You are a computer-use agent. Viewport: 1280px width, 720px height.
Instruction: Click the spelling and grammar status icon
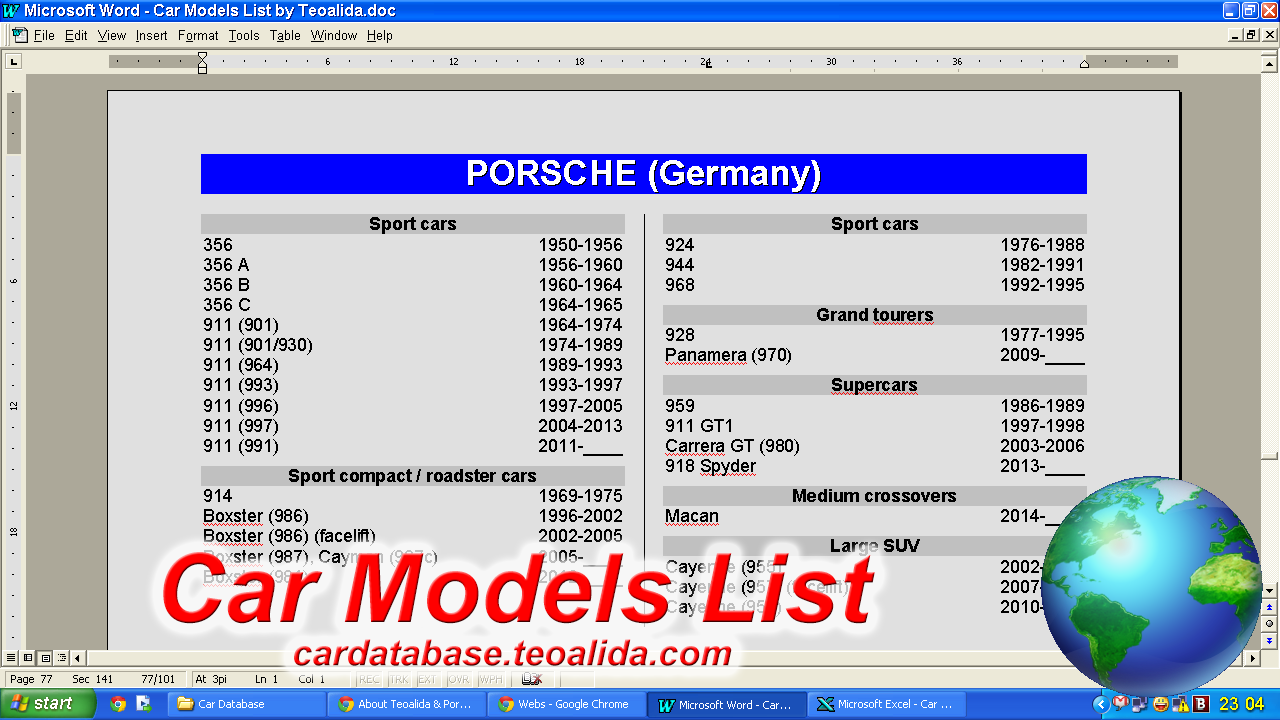point(531,679)
